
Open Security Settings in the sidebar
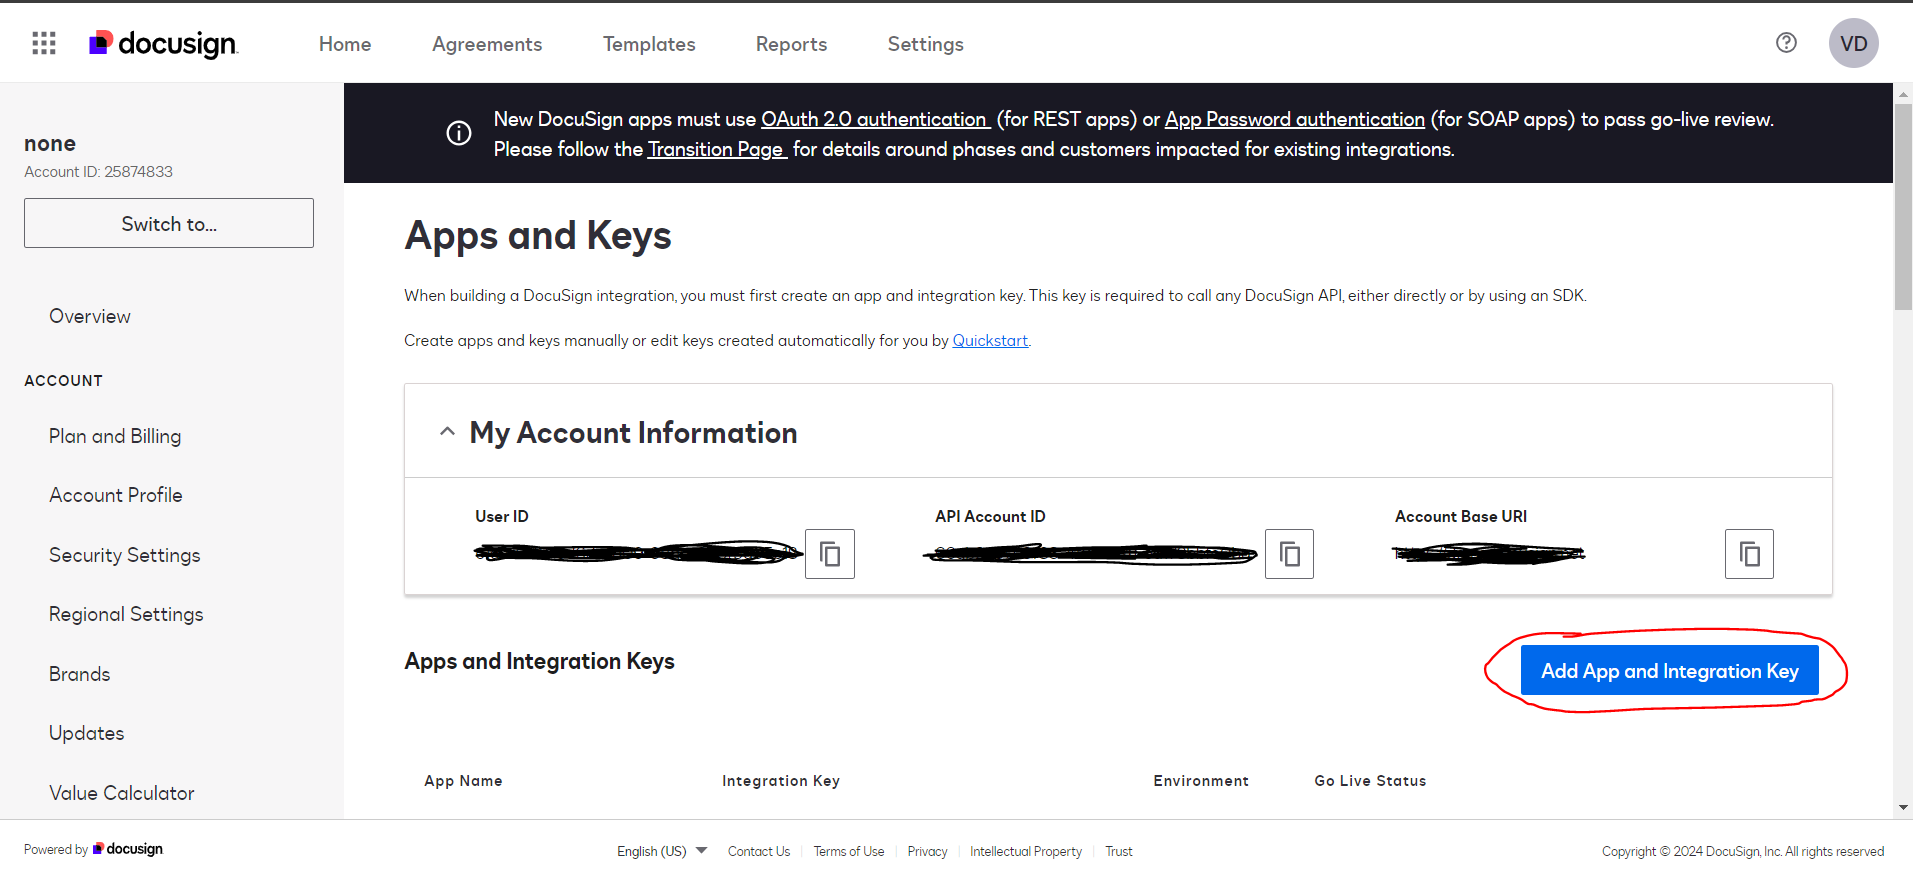coord(125,555)
